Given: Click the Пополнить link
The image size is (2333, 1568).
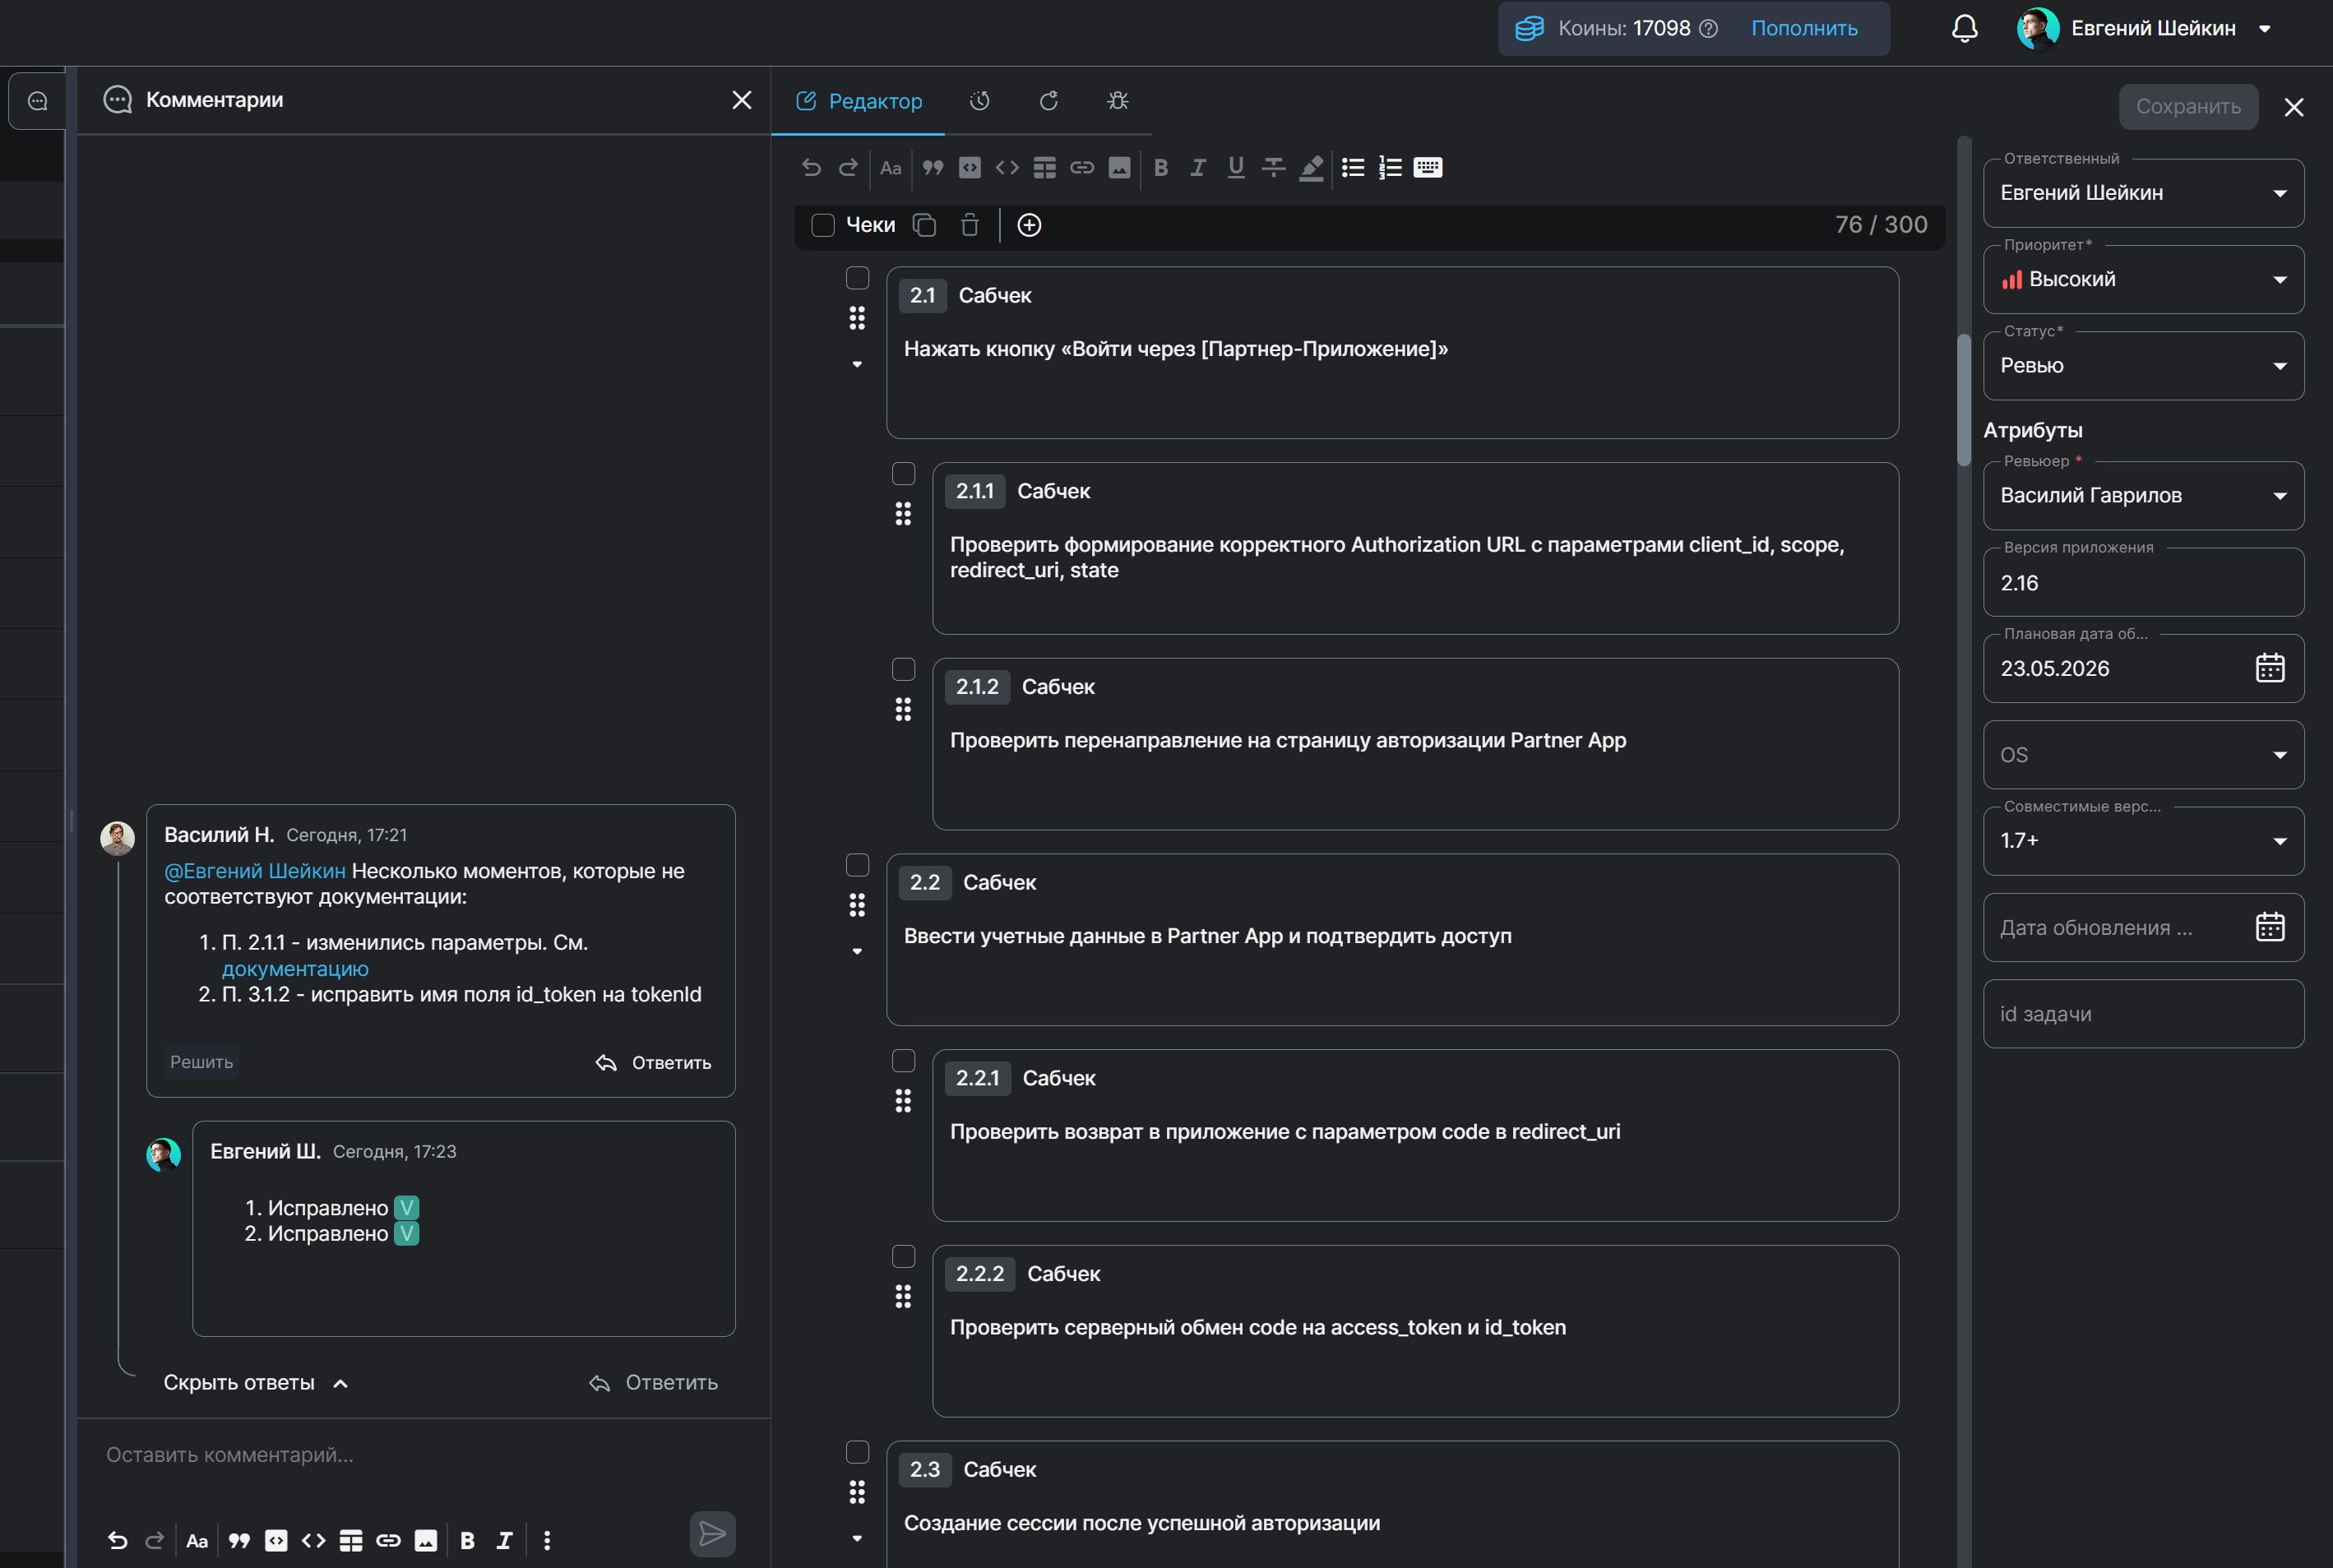Looking at the screenshot, I should (x=1804, y=28).
